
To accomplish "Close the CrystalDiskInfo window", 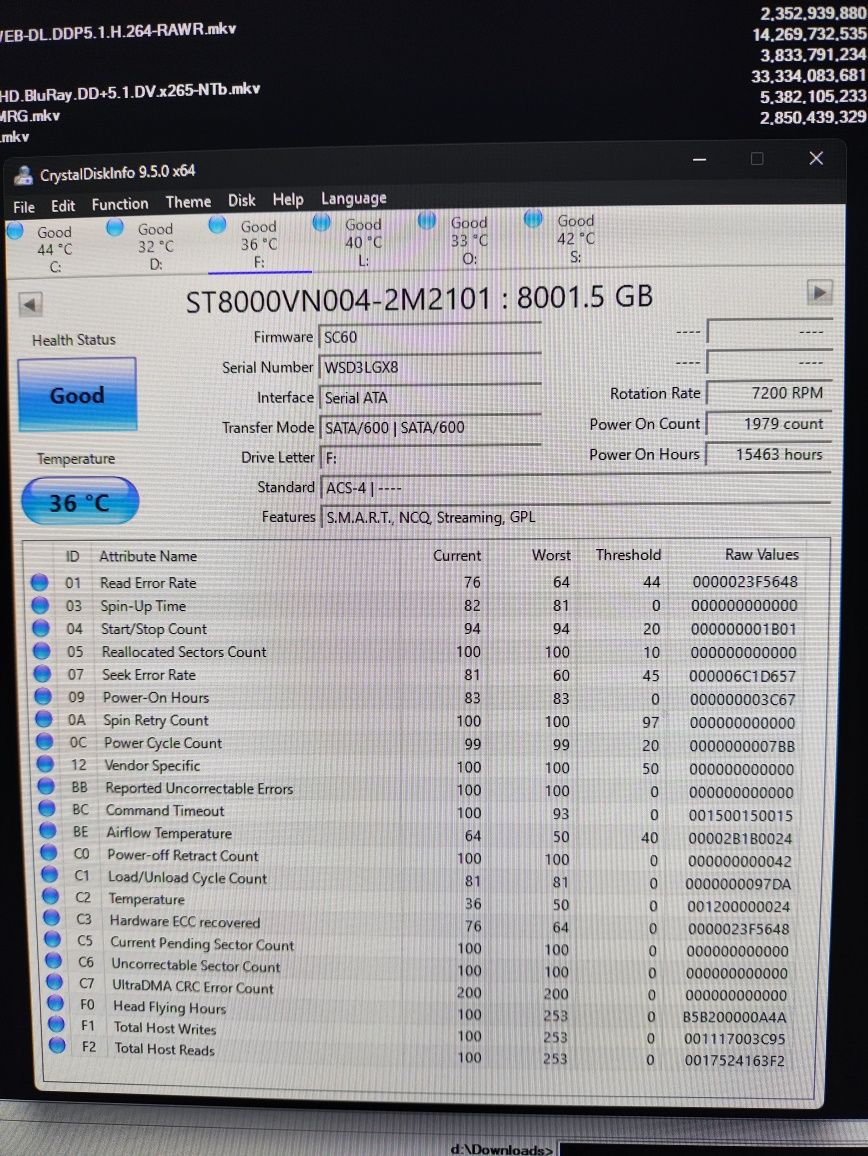I will pos(816,158).
